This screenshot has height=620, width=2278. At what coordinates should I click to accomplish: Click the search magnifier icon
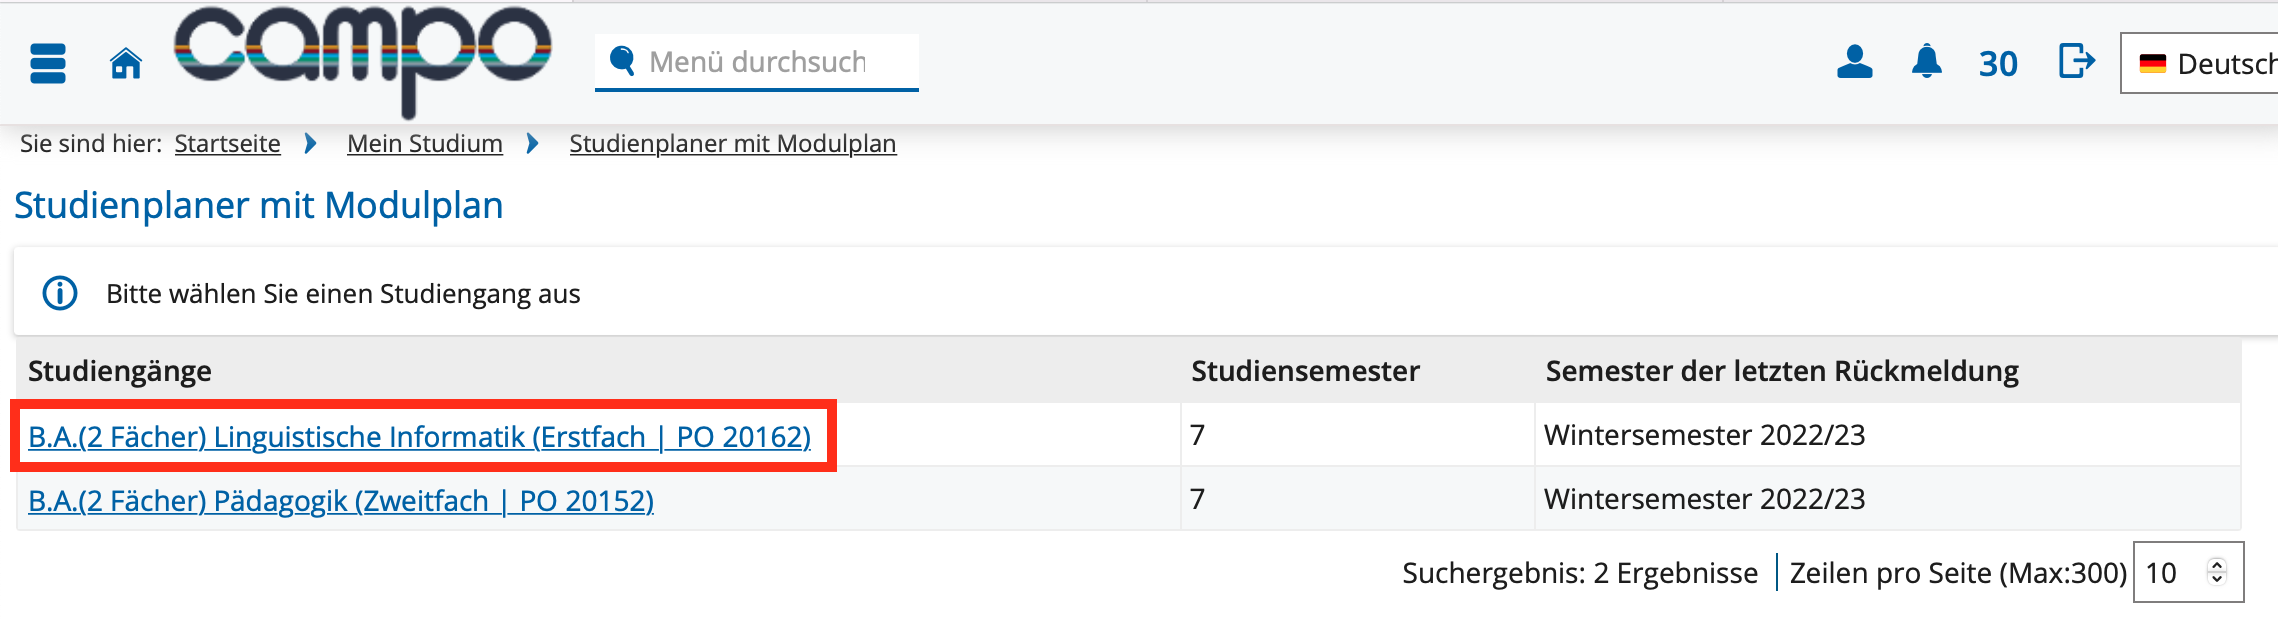point(622,61)
